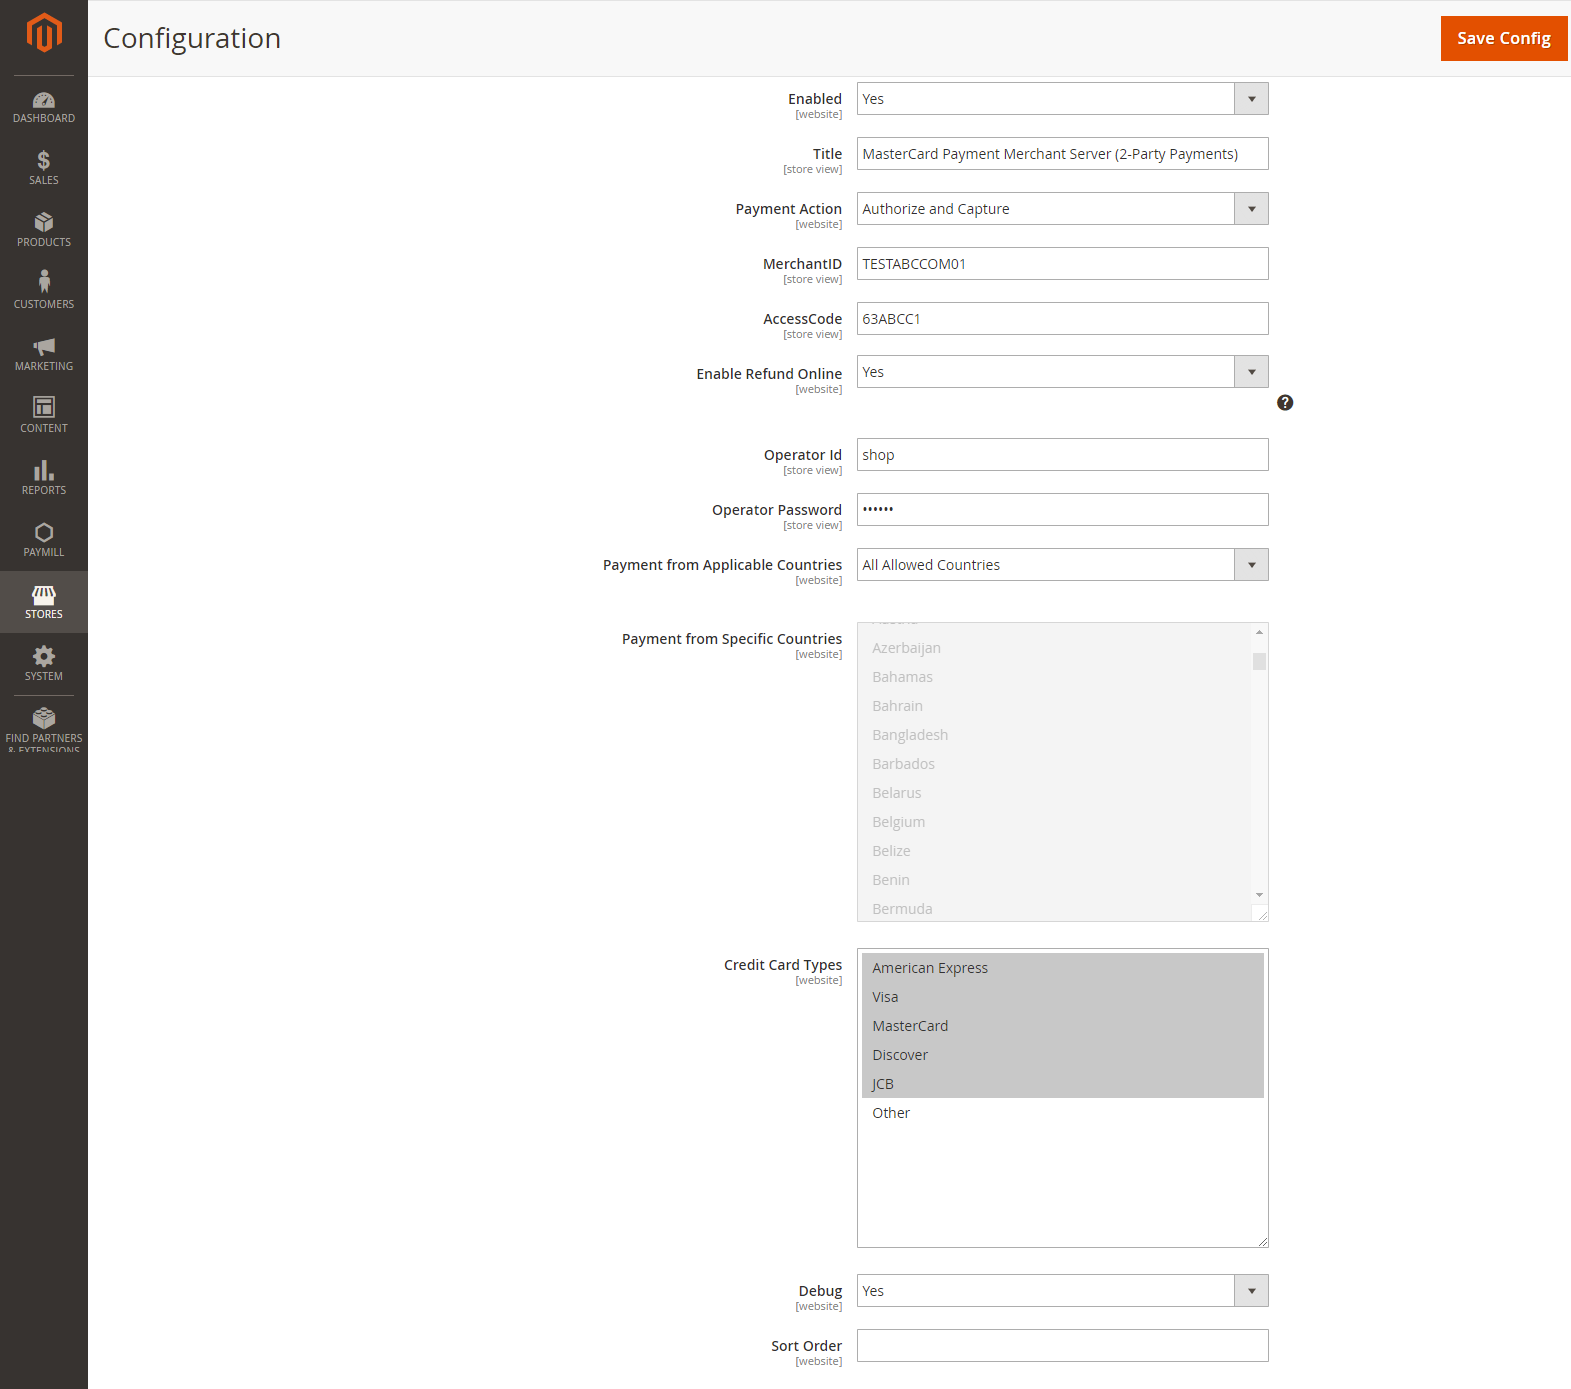The height and width of the screenshot is (1389, 1571).
Task: Open the Content layout icon
Action: 44,407
